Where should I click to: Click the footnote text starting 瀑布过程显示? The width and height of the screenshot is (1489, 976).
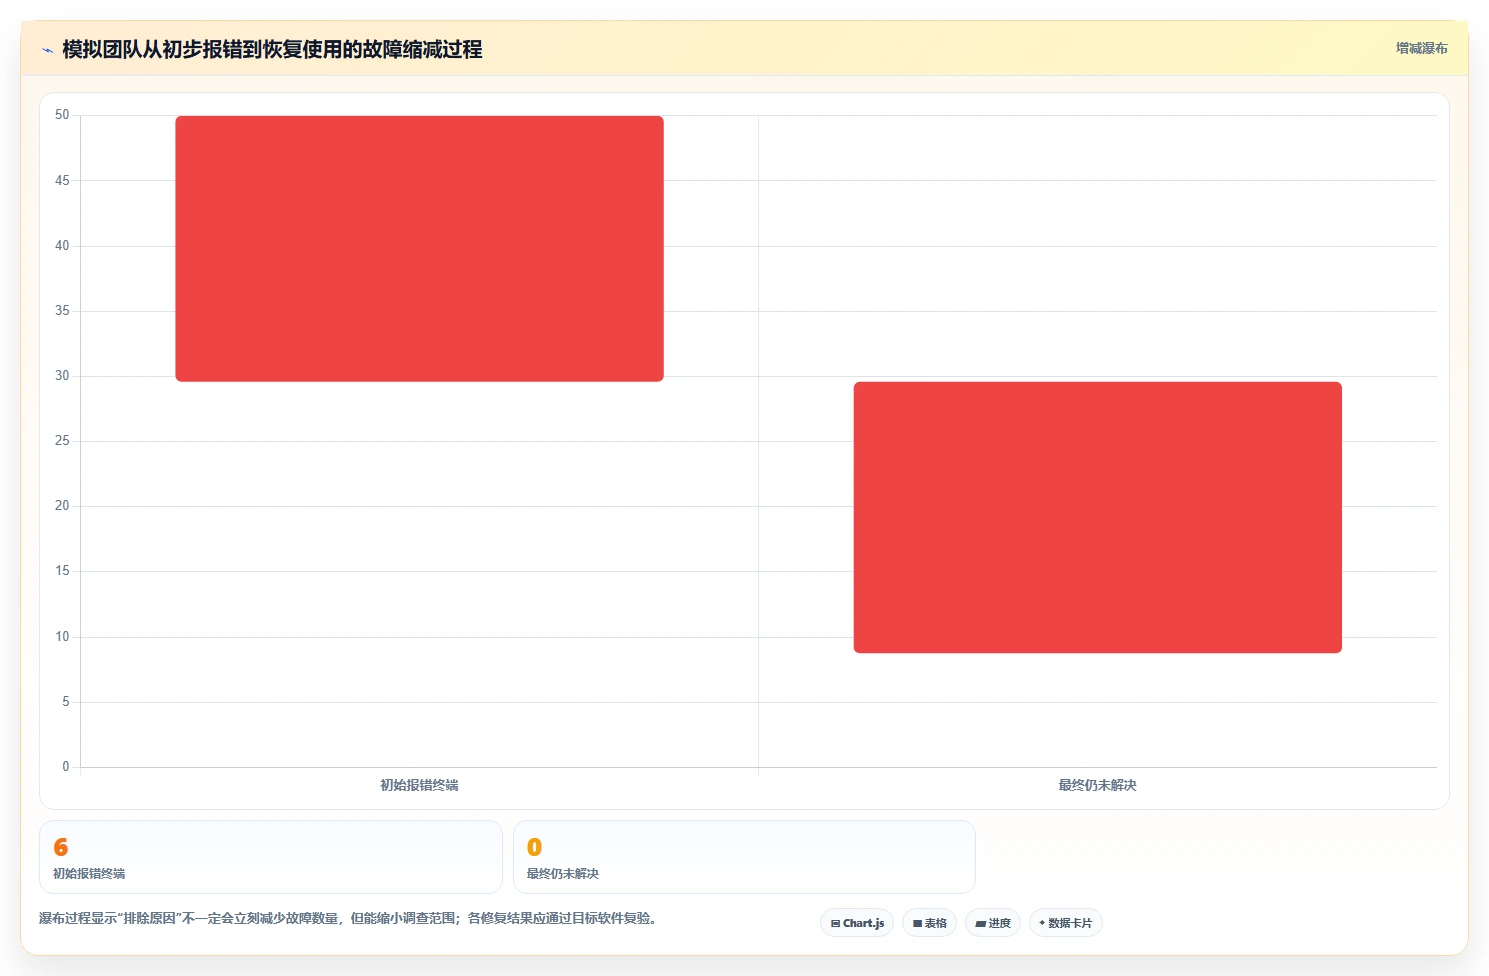[348, 918]
